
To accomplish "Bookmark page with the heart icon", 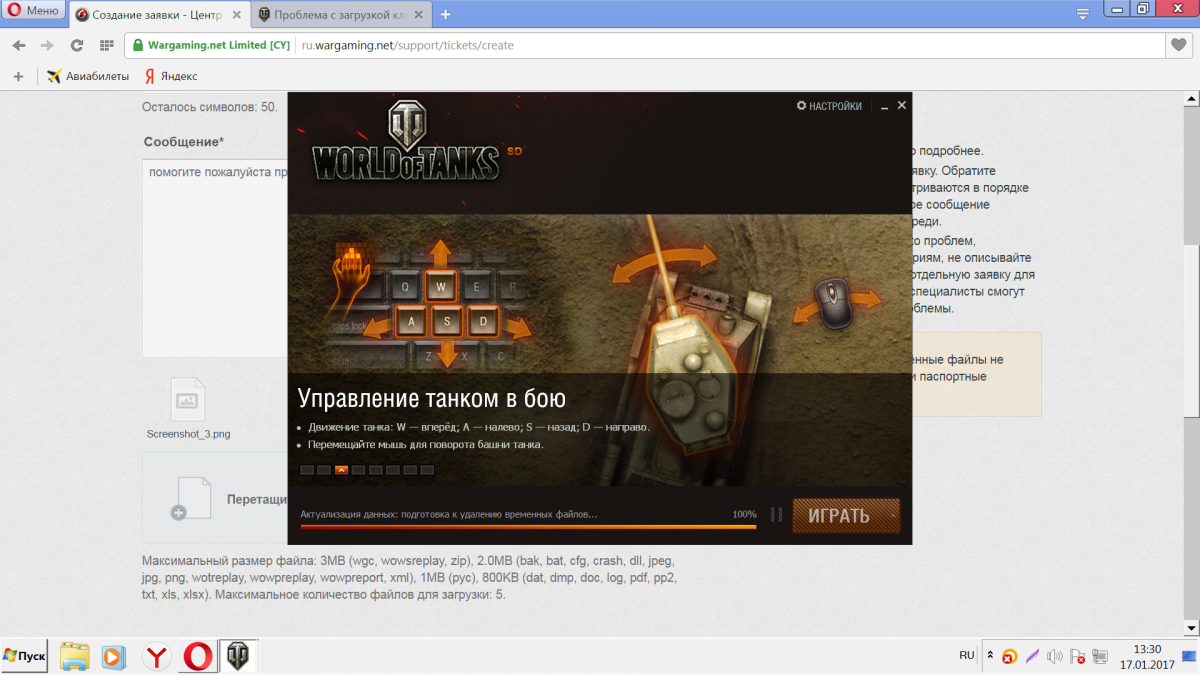I will tap(1177, 45).
